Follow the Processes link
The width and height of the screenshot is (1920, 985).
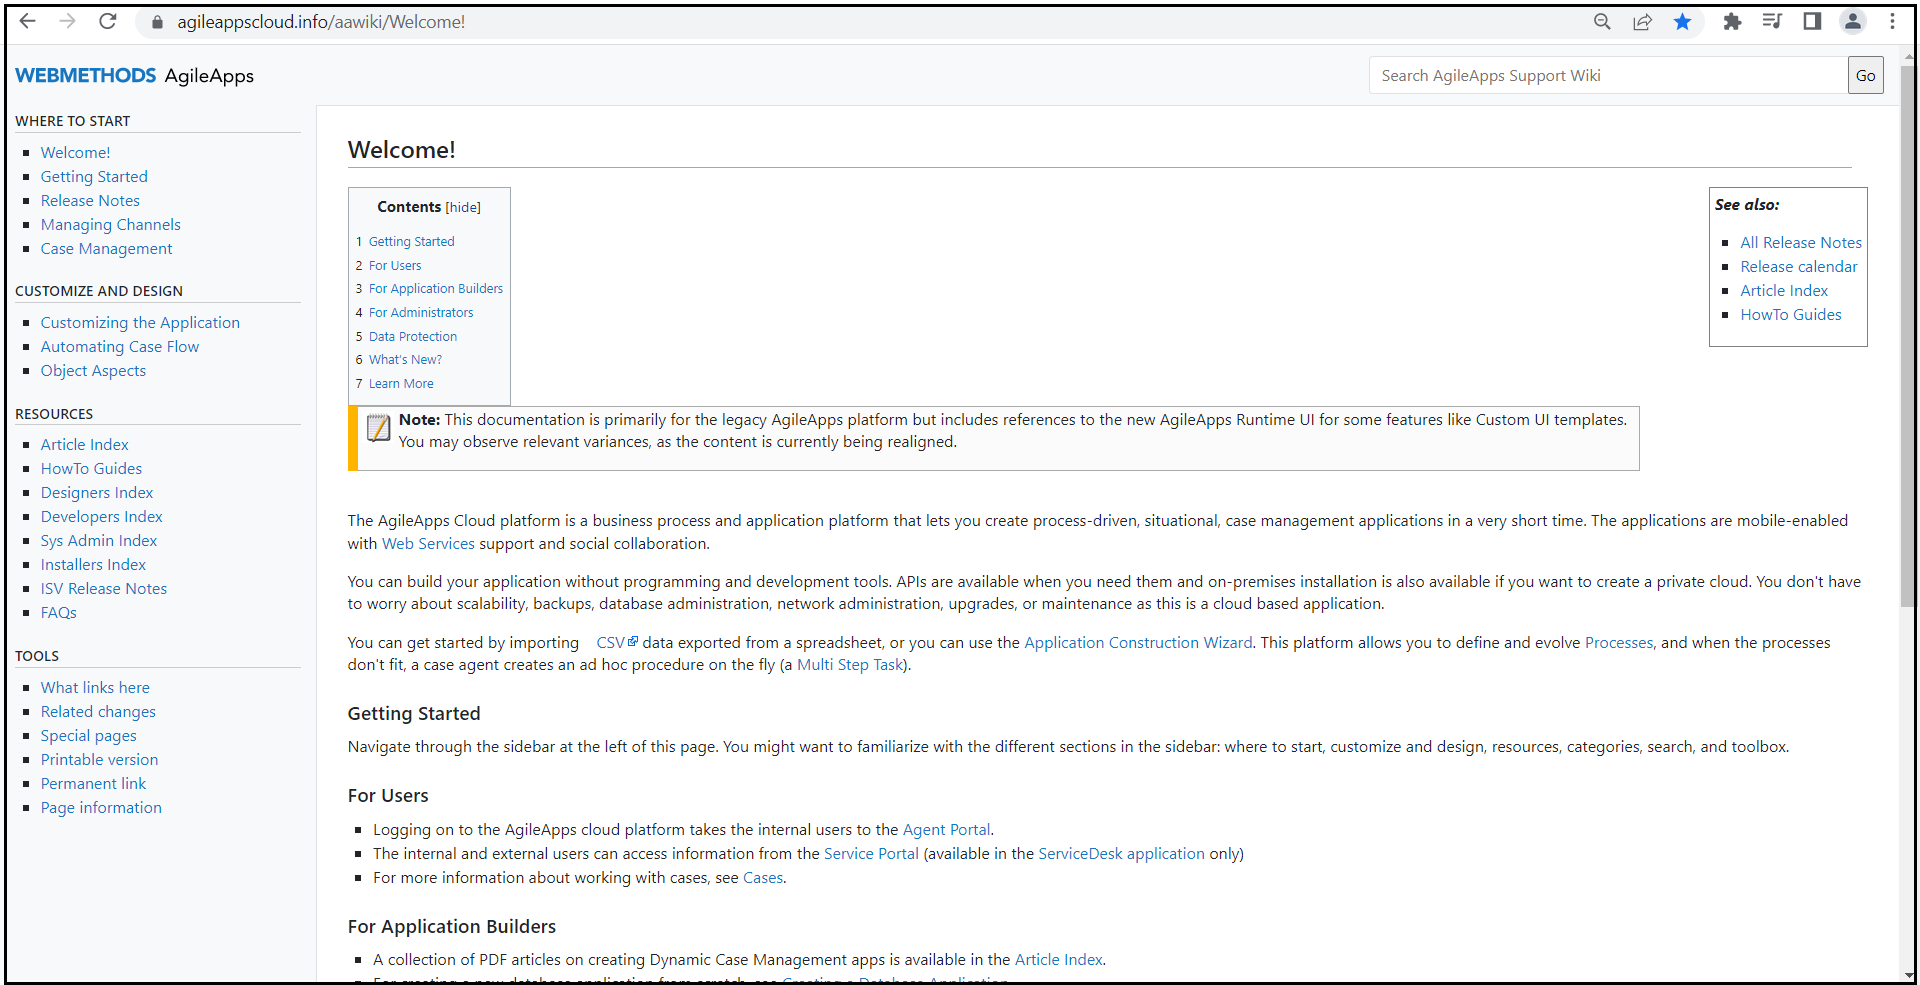(x=1619, y=643)
